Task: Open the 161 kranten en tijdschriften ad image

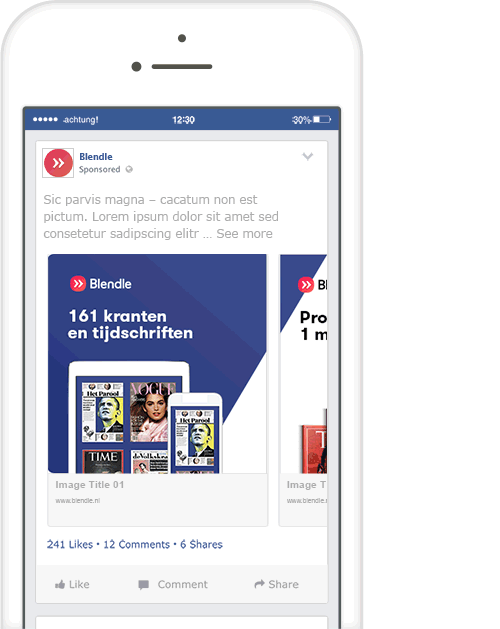Action: (157, 363)
